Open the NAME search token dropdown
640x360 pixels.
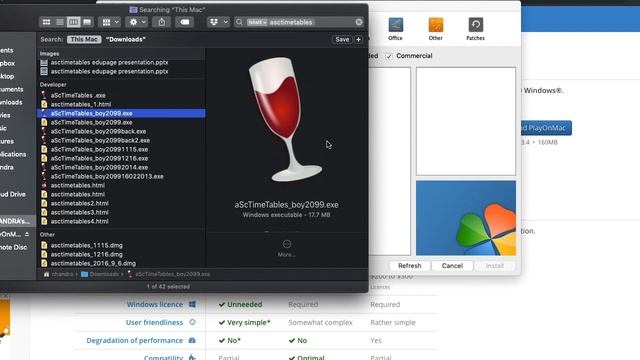(x=257, y=22)
